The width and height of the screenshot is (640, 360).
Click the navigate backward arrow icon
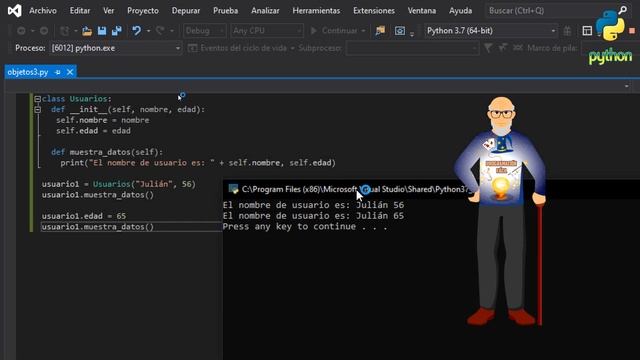pos(21,31)
